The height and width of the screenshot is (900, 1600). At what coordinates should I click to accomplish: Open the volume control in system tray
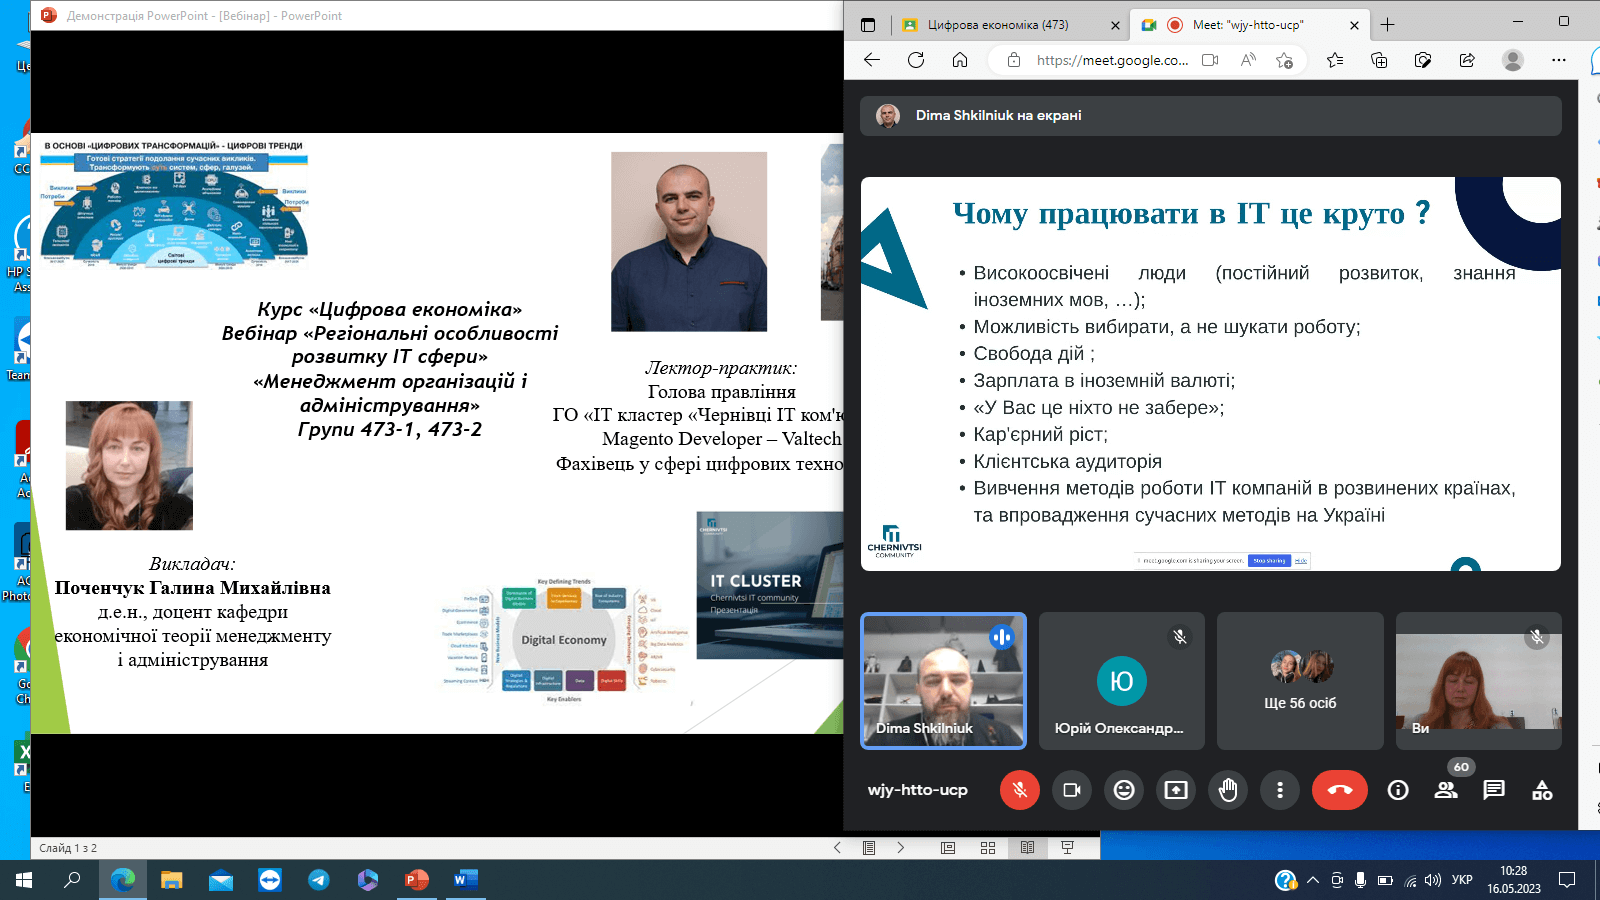(x=1433, y=880)
